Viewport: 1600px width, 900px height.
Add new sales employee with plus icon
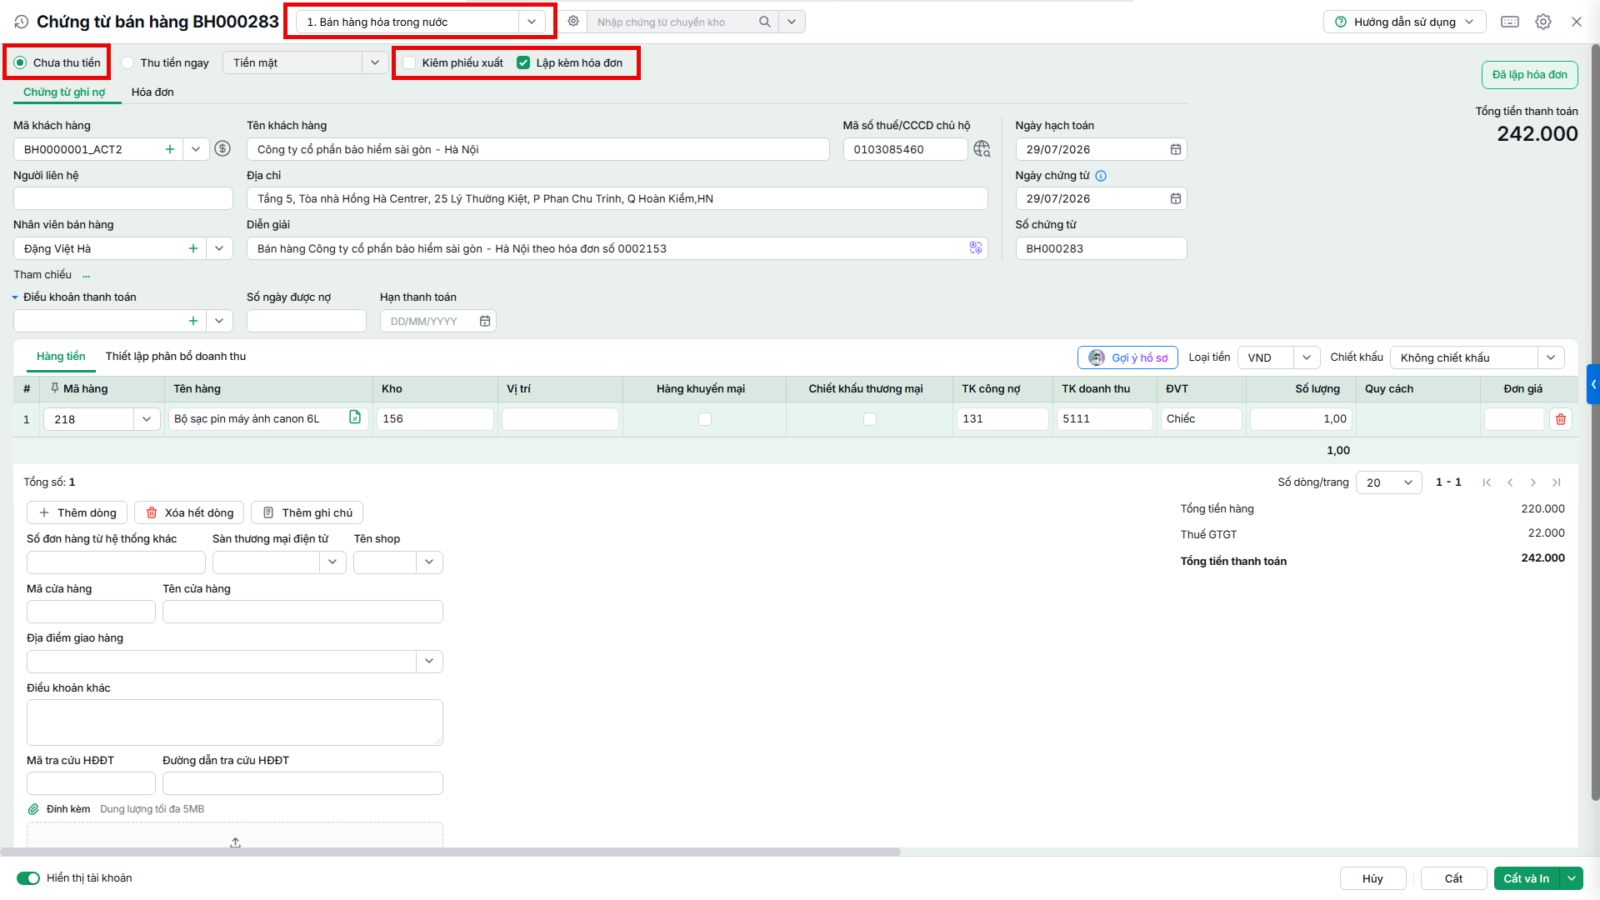pyautogui.click(x=193, y=248)
